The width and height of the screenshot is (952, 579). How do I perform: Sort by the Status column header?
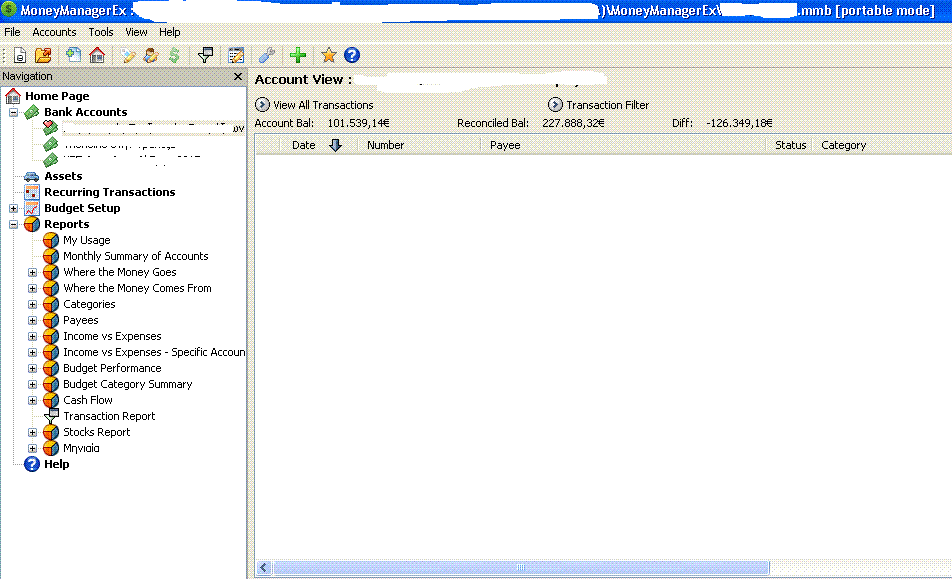790,145
